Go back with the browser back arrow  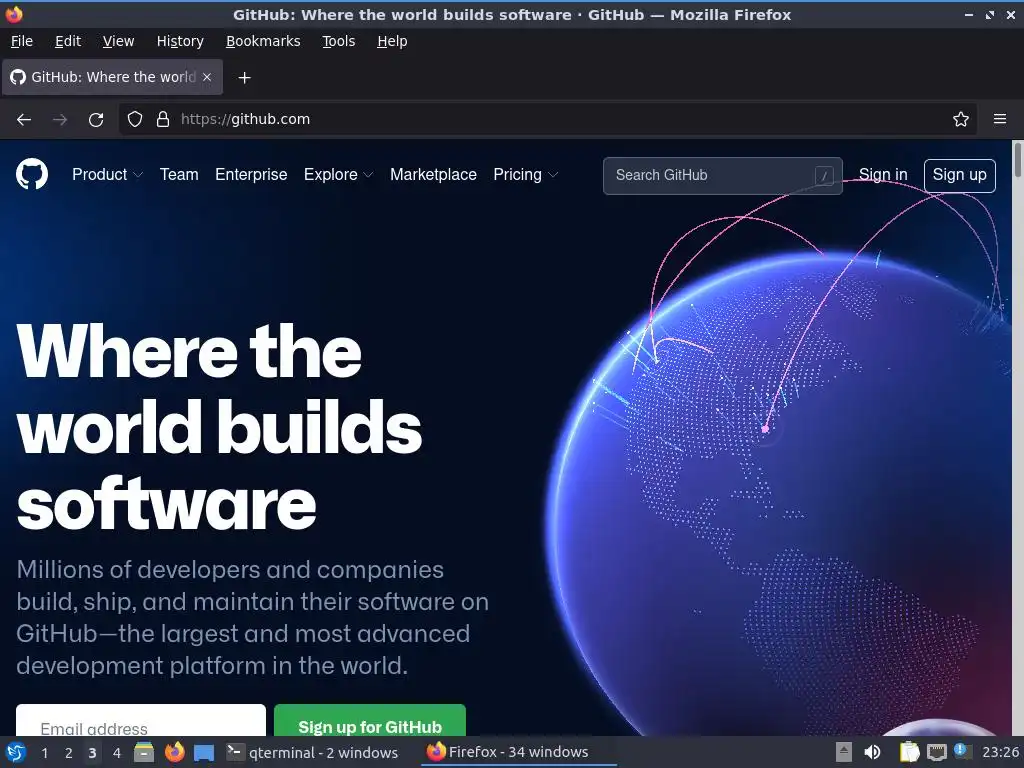(24, 120)
